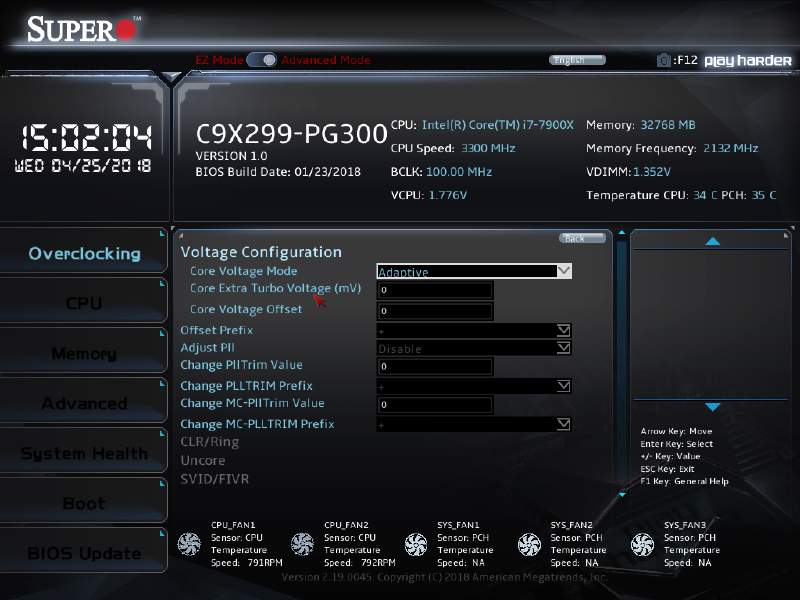The height and width of the screenshot is (600, 800).
Task: Click the Change PllTrim Value field
Action: point(435,366)
